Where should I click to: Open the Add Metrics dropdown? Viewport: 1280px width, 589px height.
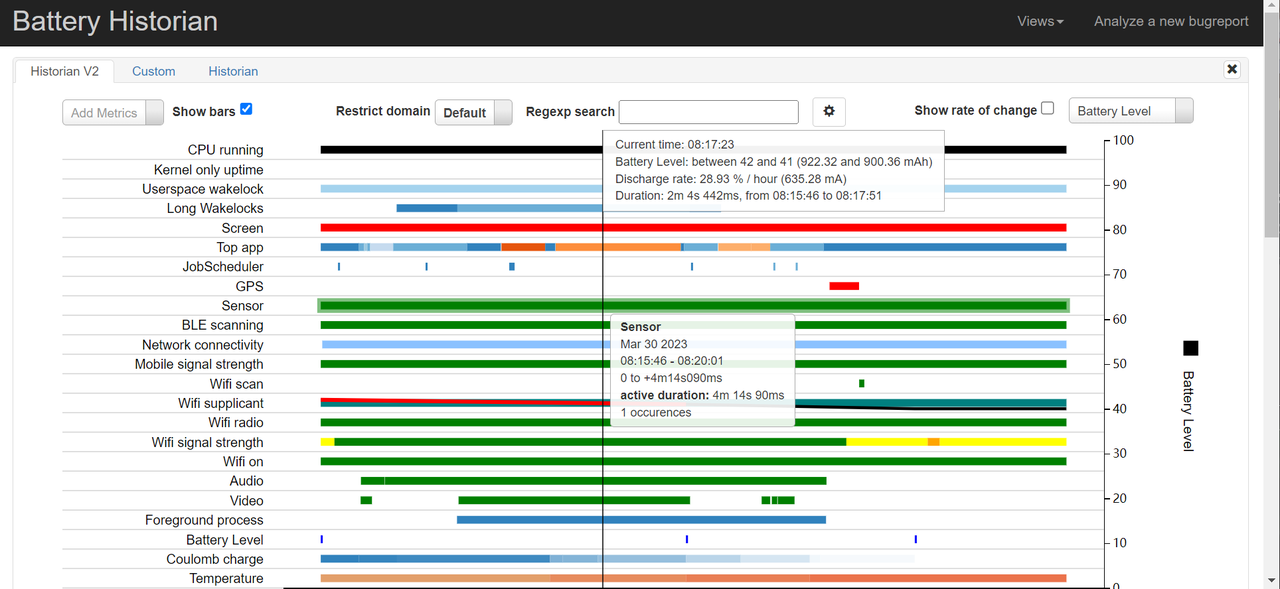click(113, 112)
